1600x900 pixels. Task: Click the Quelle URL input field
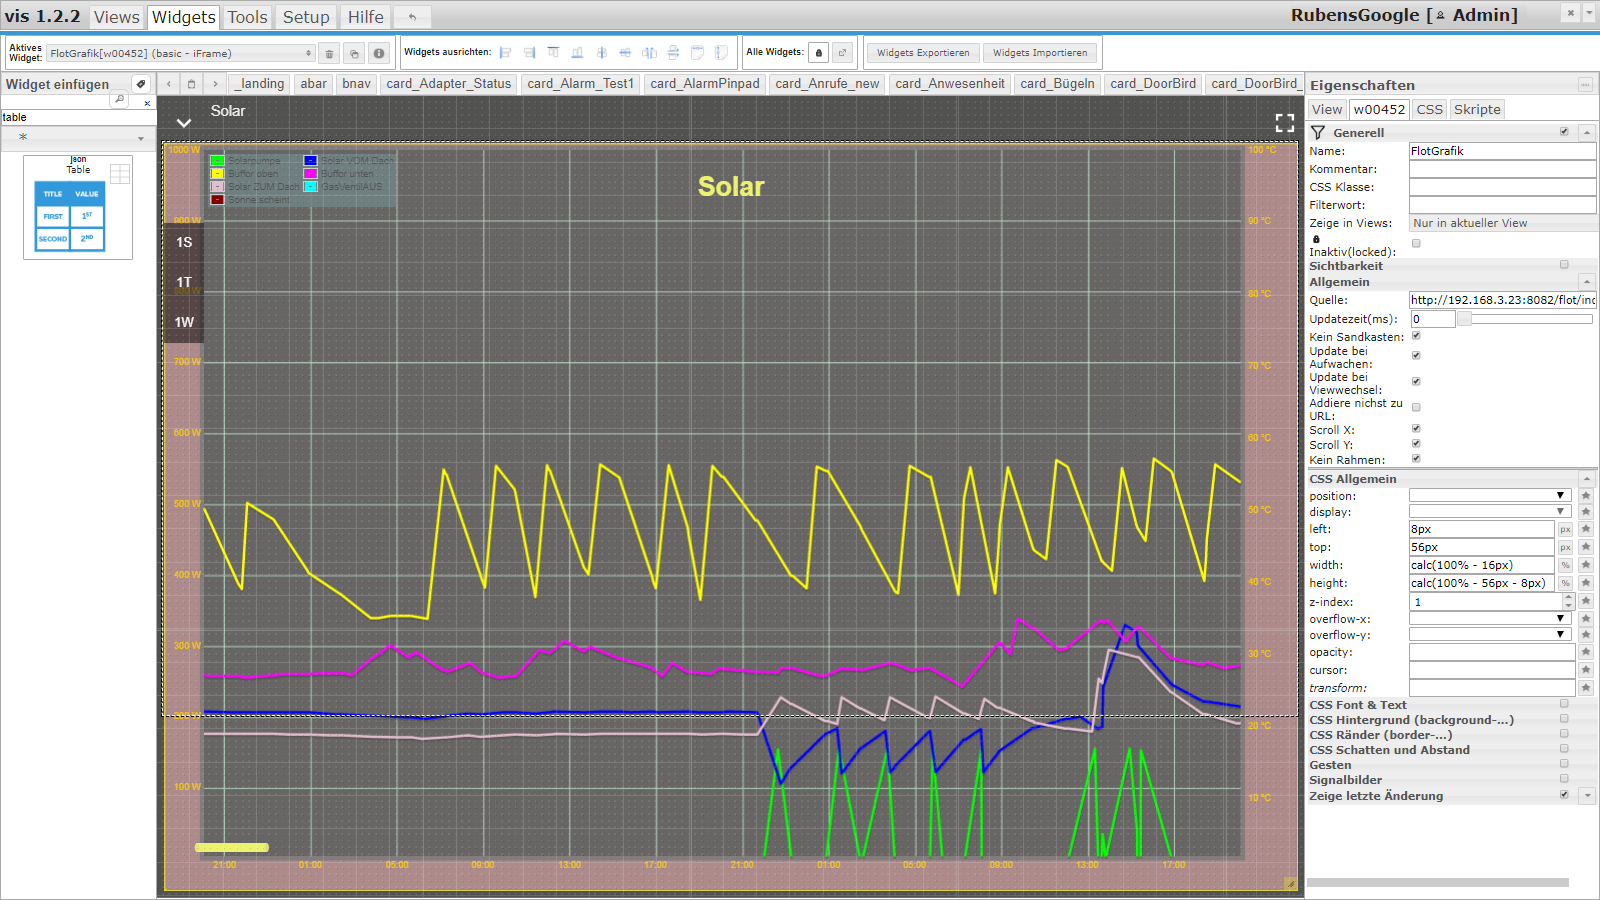[x=1502, y=300]
